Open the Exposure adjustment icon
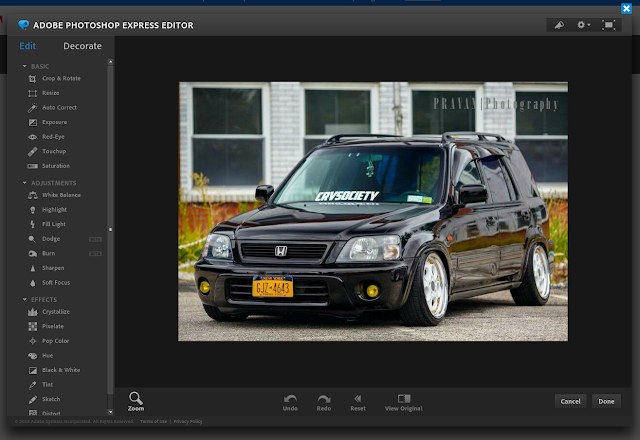This screenshot has width=640, height=440. 33,122
